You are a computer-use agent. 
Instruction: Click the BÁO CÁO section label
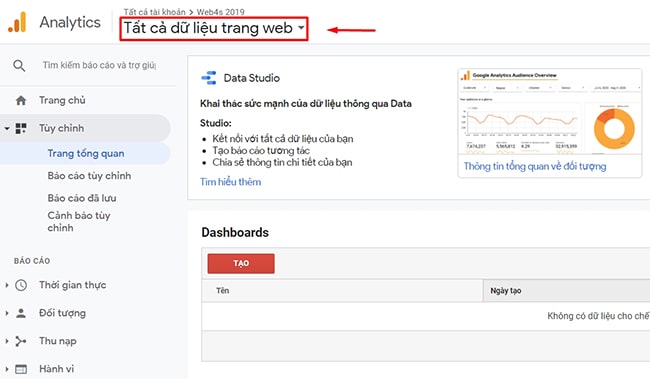32,261
